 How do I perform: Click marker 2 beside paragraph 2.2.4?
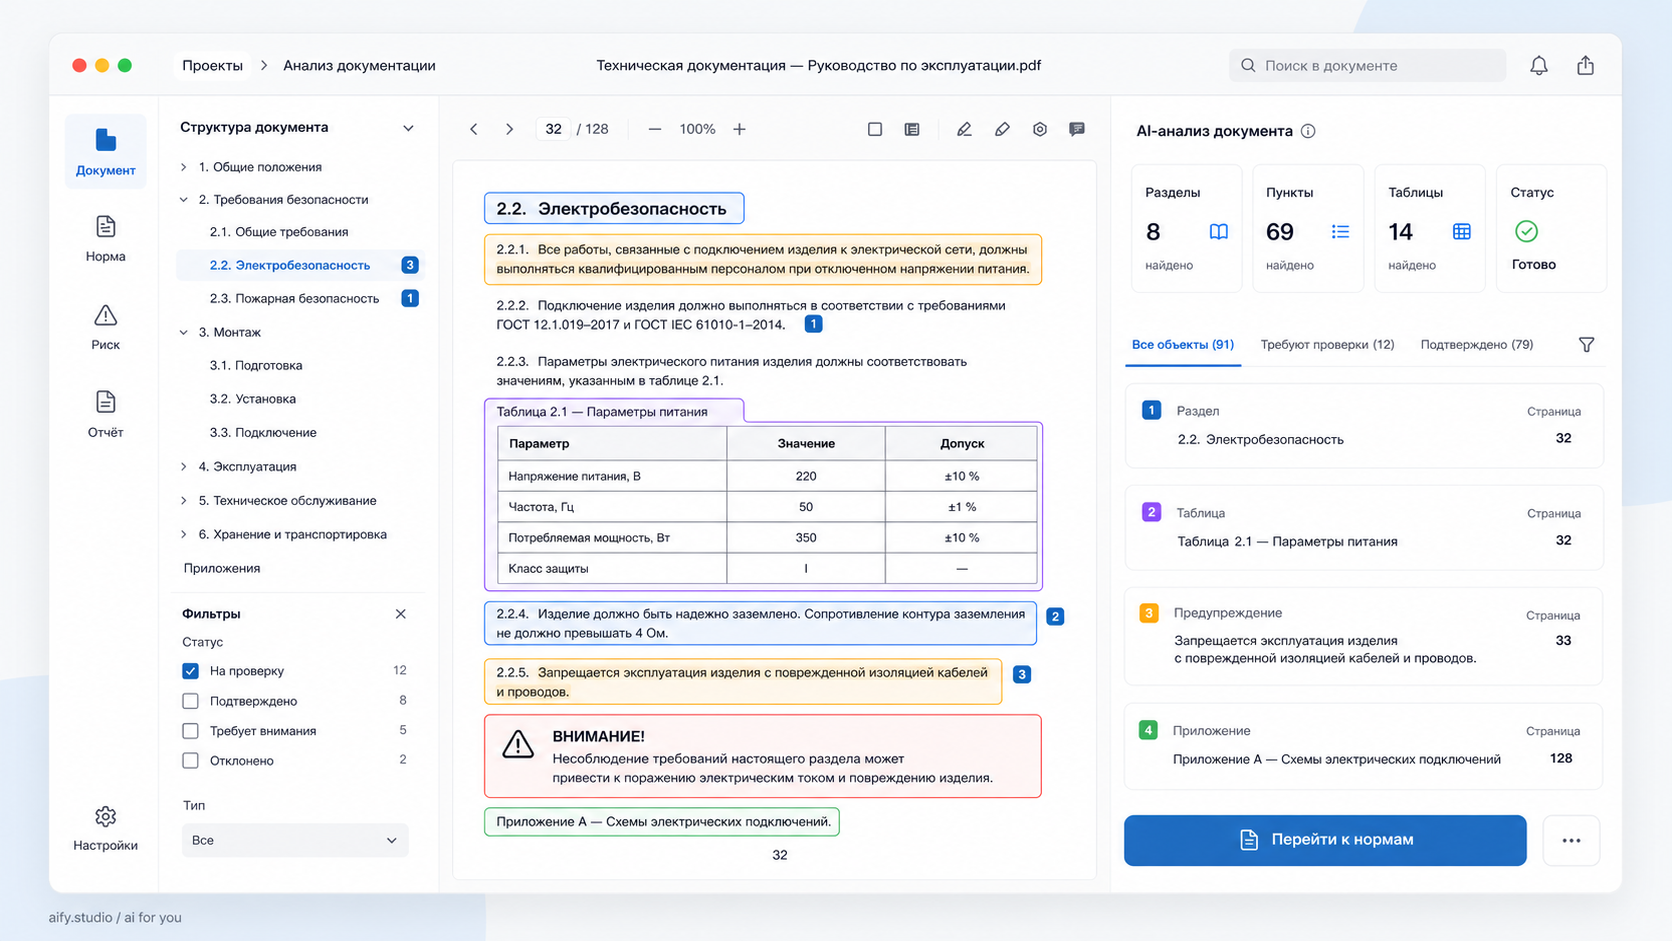coord(1055,617)
